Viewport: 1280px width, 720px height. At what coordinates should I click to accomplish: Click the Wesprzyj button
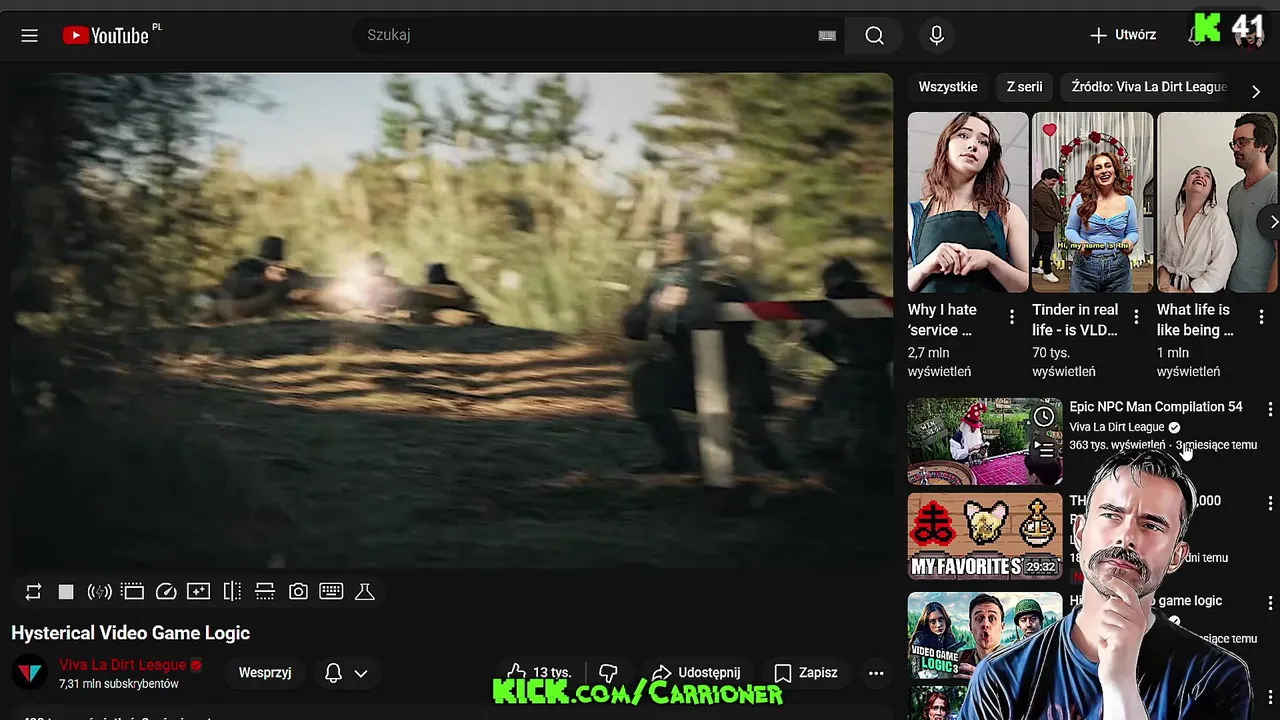(265, 673)
